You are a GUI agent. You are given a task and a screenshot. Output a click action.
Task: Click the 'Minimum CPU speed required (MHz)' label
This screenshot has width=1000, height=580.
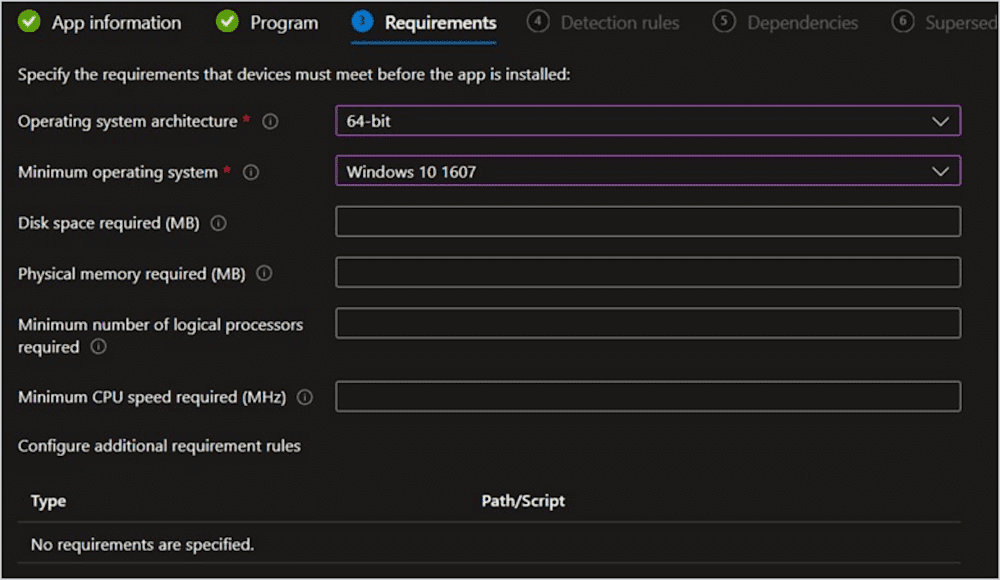click(x=152, y=397)
